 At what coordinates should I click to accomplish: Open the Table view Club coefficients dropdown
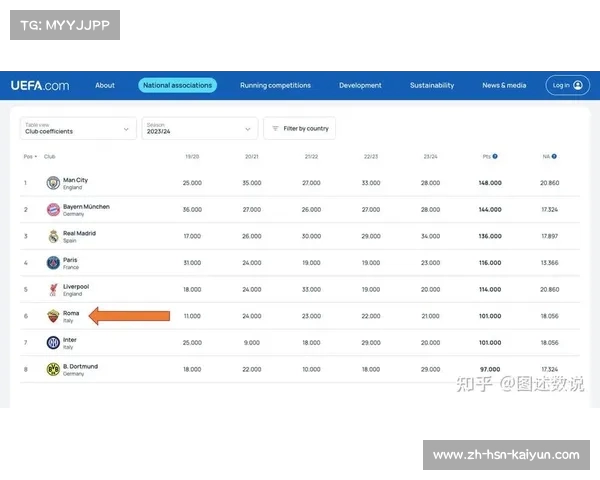click(x=78, y=128)
